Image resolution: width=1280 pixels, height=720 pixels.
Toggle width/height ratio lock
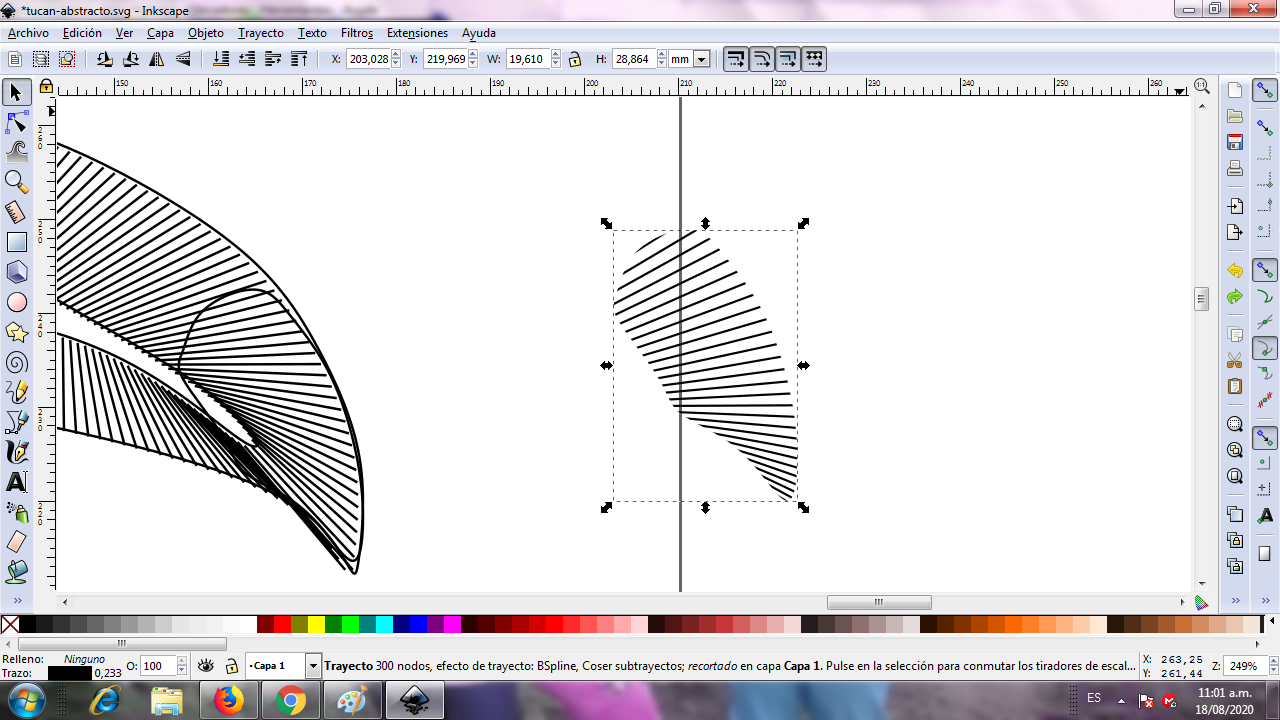575,59
